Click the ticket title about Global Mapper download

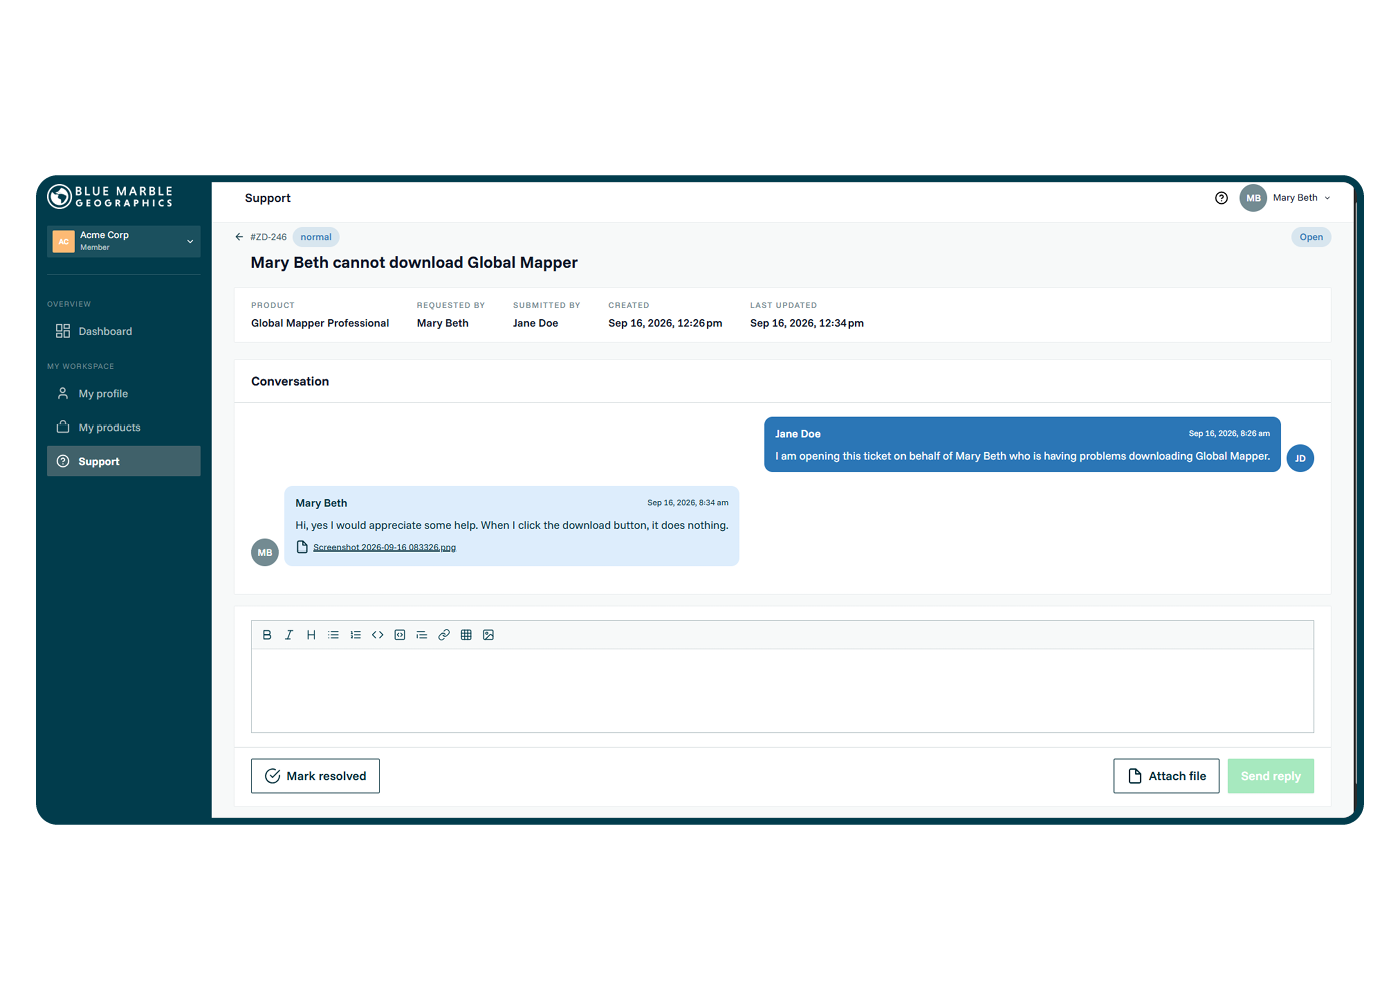414,263
